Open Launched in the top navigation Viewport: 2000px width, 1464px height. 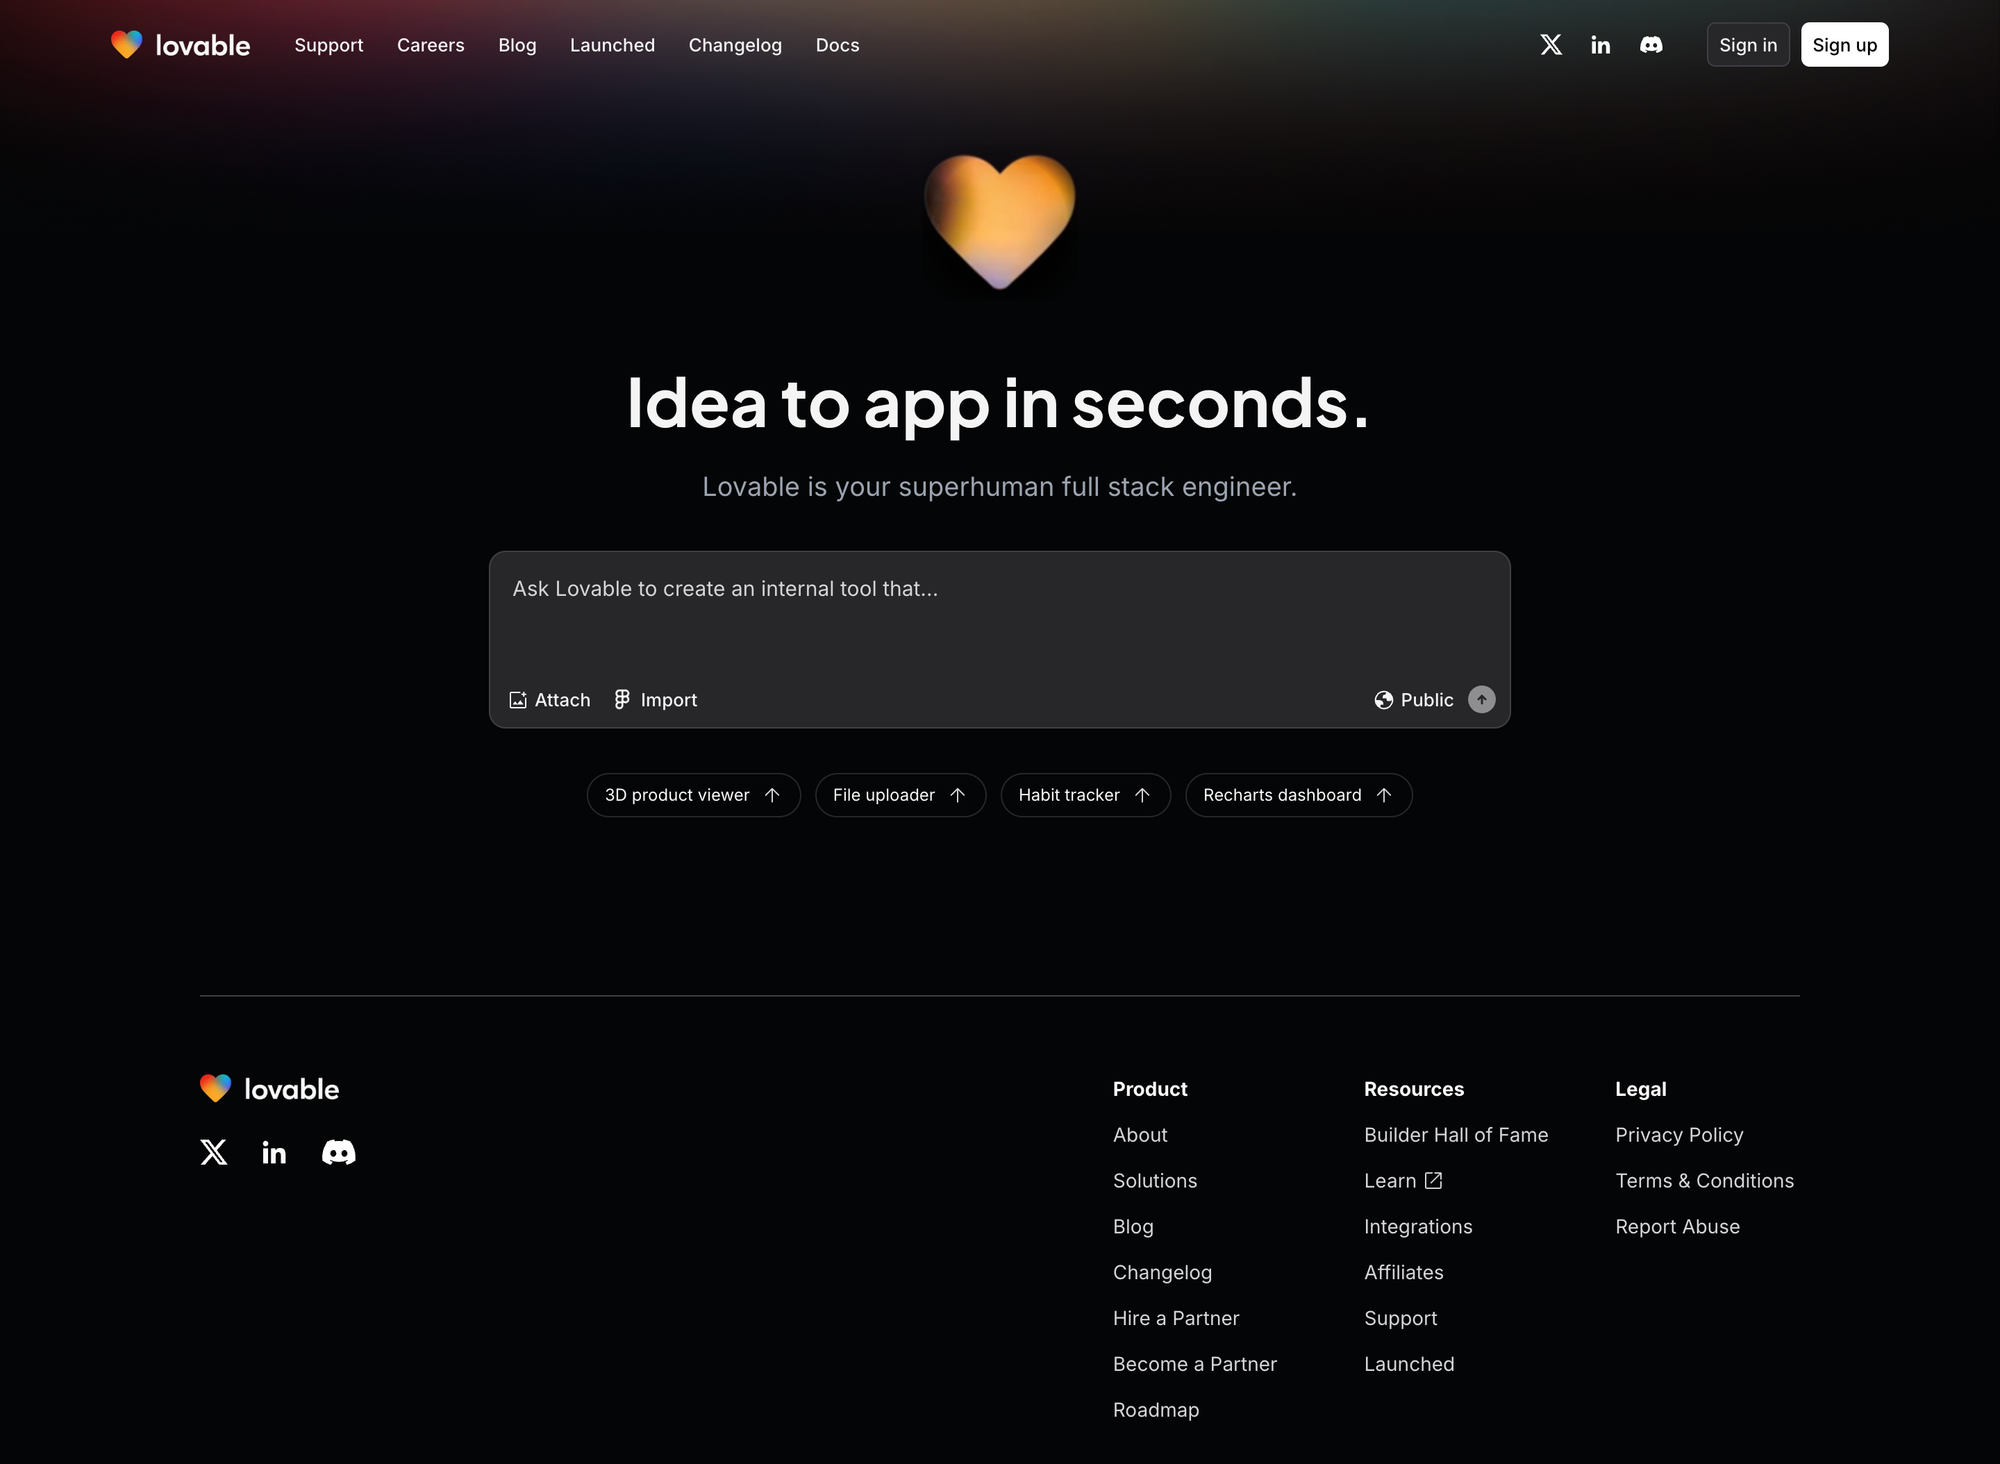tap(613, 45)
